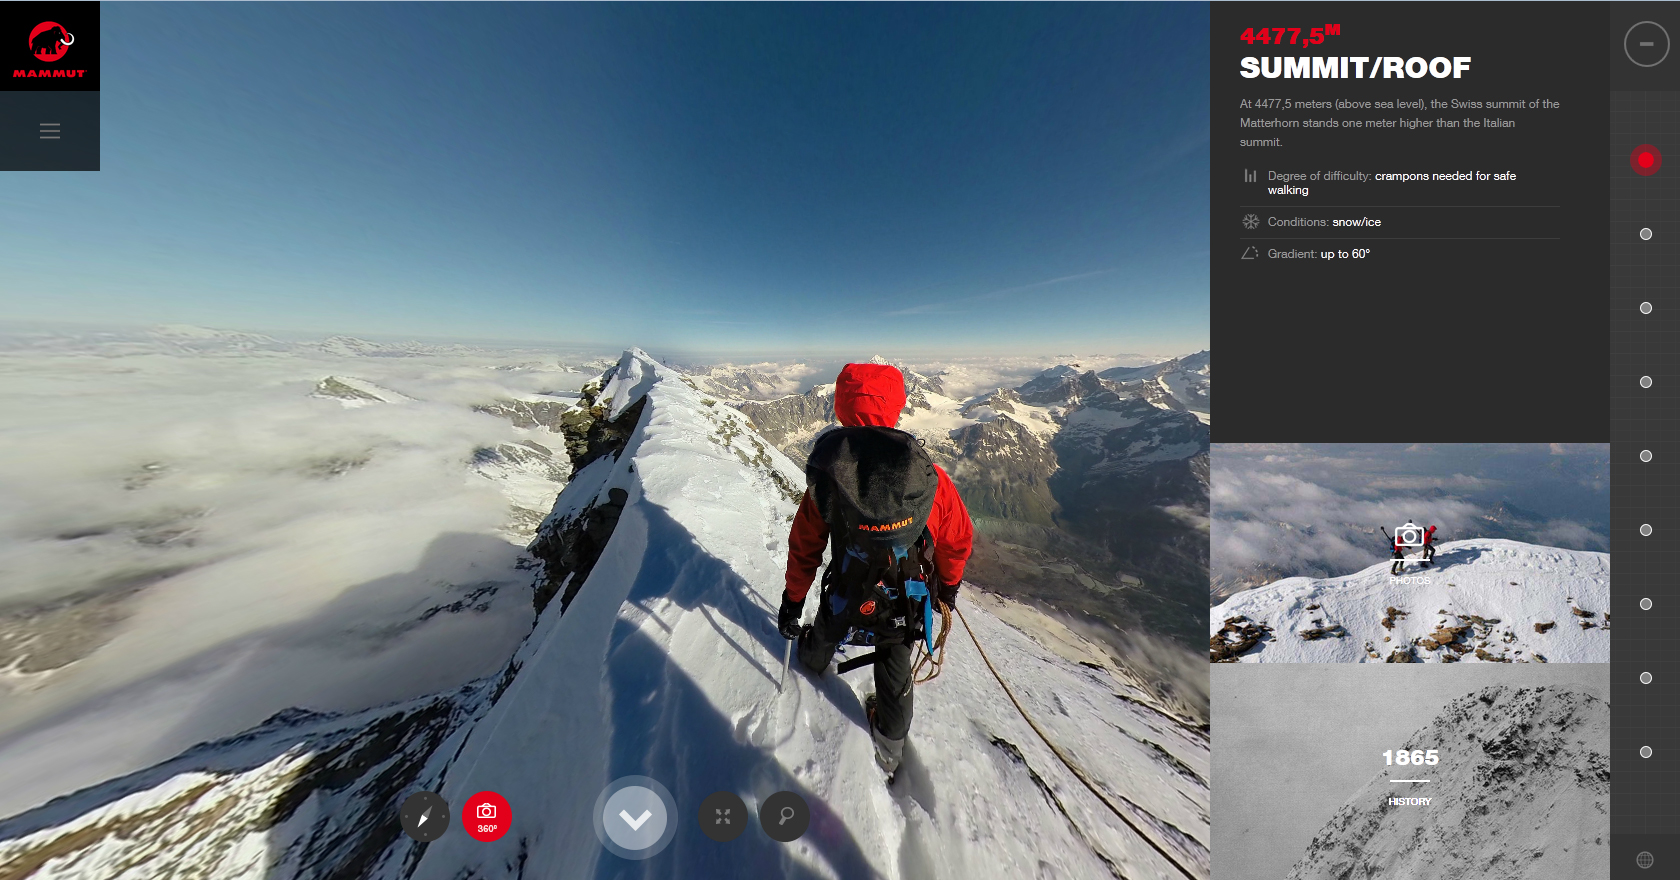Jump to the third route waypoint dot
Screen dimensions: 1680x880
tap(1646, 308)
